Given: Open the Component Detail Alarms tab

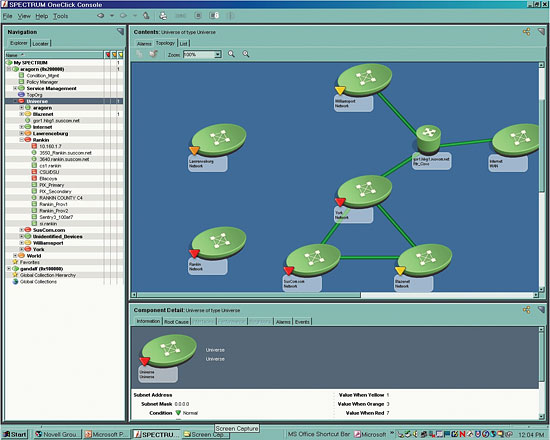Looking at the screenshot, I should [x=283, y=322].
